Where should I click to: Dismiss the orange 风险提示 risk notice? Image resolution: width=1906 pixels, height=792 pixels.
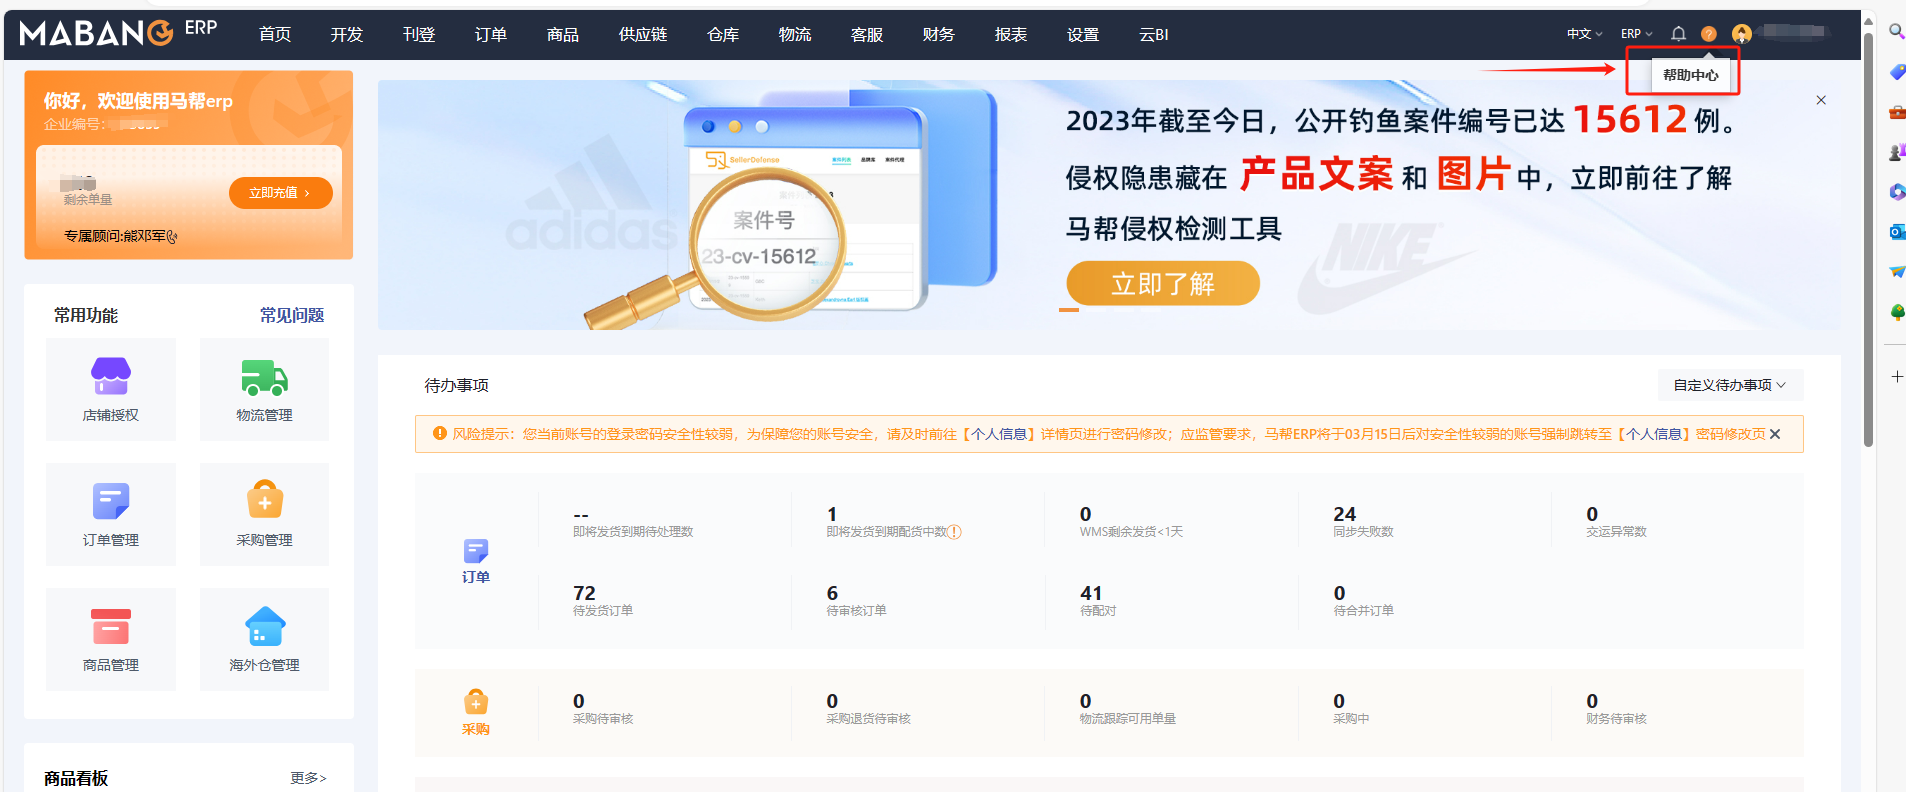(1775, 434)
